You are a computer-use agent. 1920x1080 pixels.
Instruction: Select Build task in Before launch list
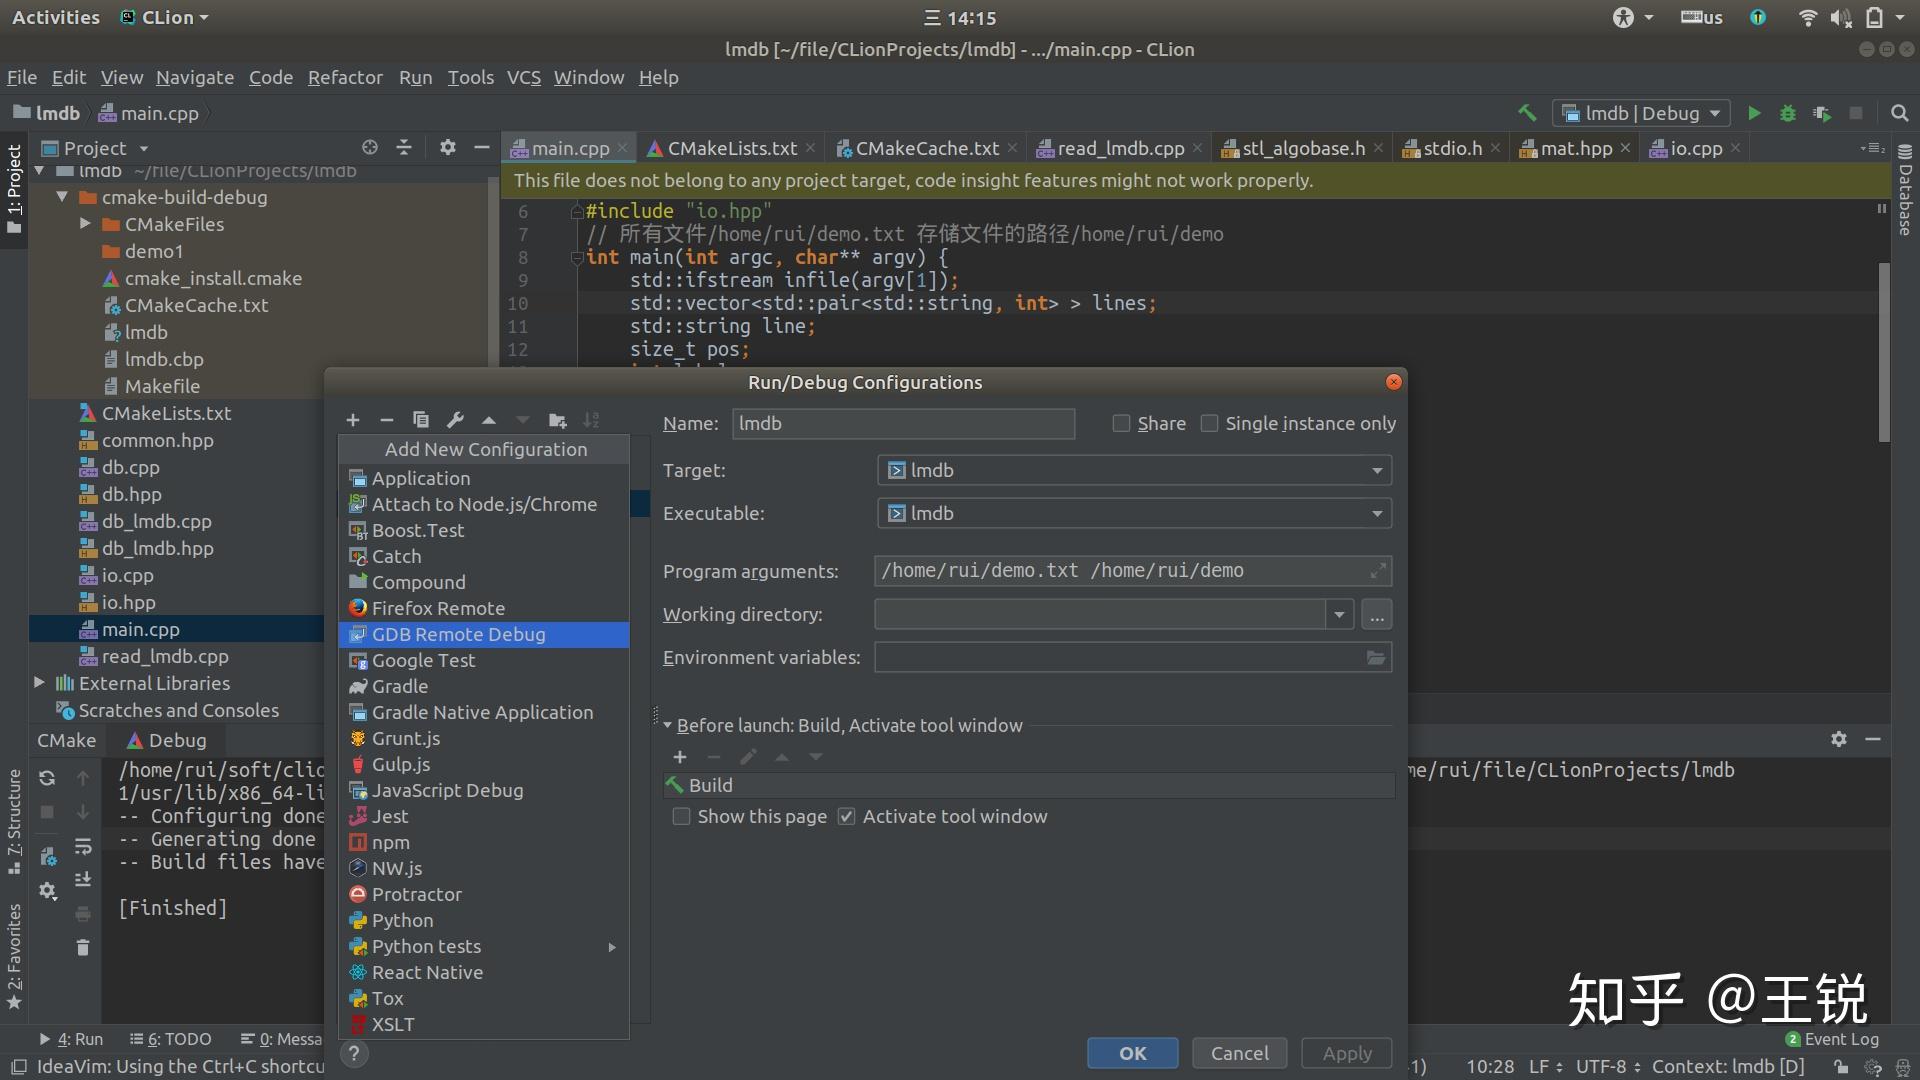click(1029, 786)
